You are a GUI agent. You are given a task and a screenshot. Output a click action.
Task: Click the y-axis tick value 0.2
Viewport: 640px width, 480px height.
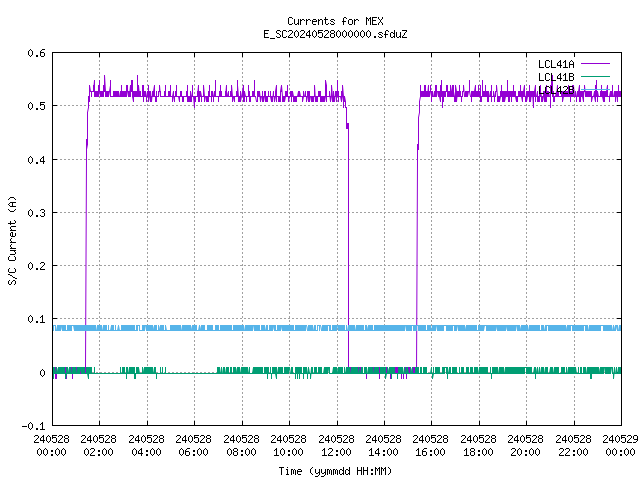tap(36, 266)
